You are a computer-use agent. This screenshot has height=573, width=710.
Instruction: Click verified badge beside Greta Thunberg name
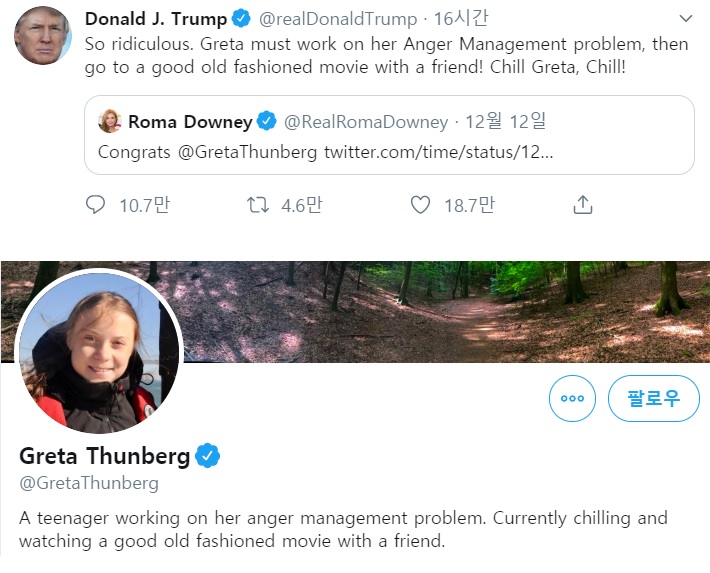(x=208, y=456)
